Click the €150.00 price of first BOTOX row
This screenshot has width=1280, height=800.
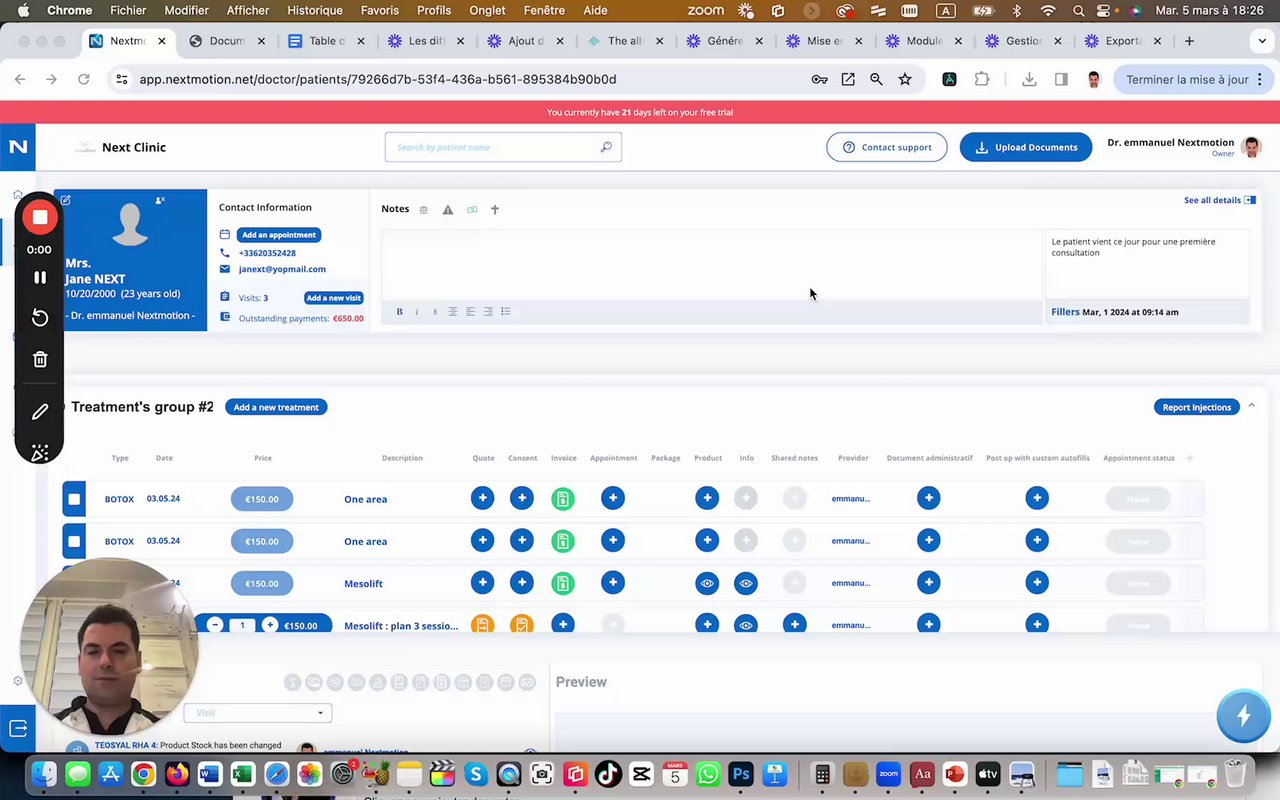pos(262,499)
